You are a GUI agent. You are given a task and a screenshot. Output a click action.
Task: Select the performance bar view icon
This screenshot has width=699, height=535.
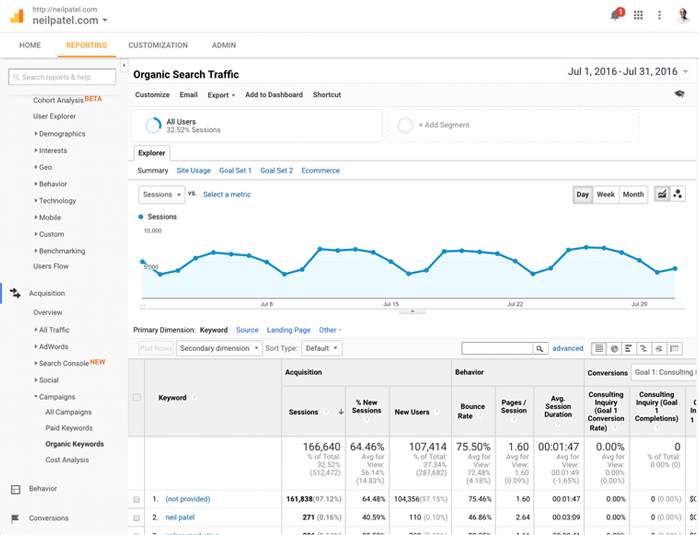point(629,349)
